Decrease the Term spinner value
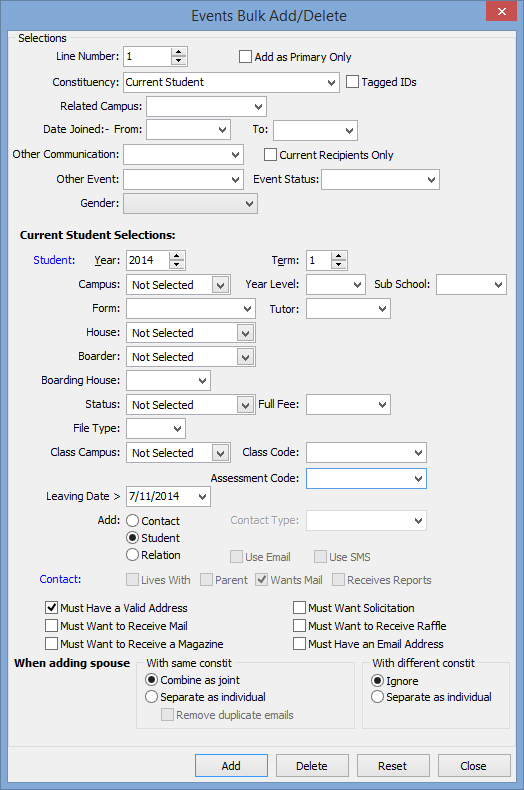Screen dimensions: 524x790 click(339, 265)
